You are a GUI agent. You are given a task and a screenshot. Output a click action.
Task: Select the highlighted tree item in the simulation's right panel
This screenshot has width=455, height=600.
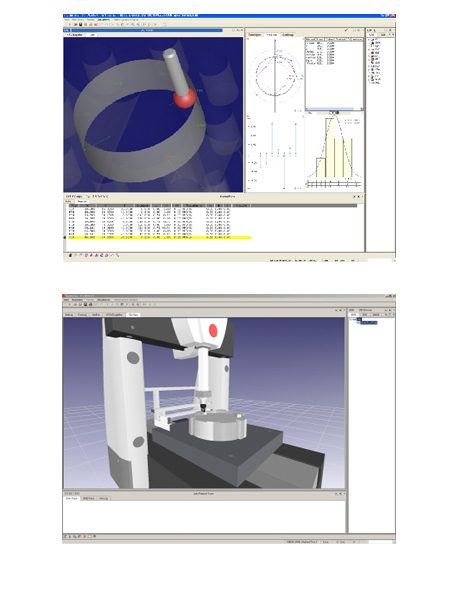(369, 323)
